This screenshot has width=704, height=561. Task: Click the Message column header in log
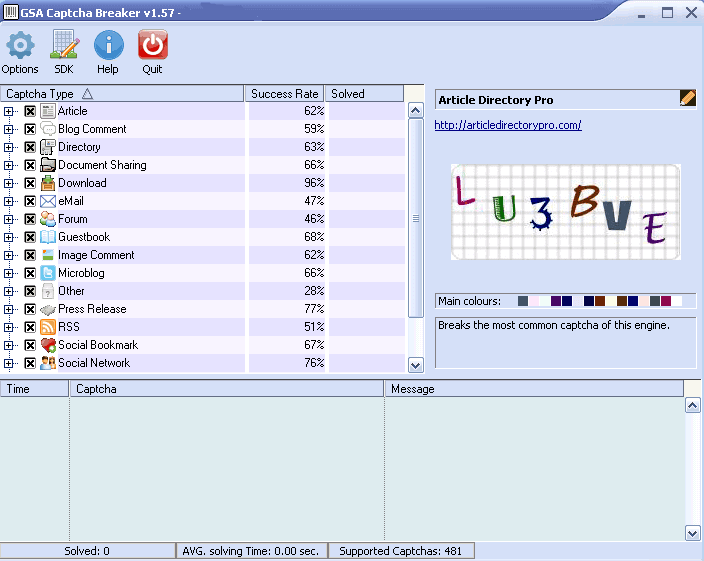534,389
